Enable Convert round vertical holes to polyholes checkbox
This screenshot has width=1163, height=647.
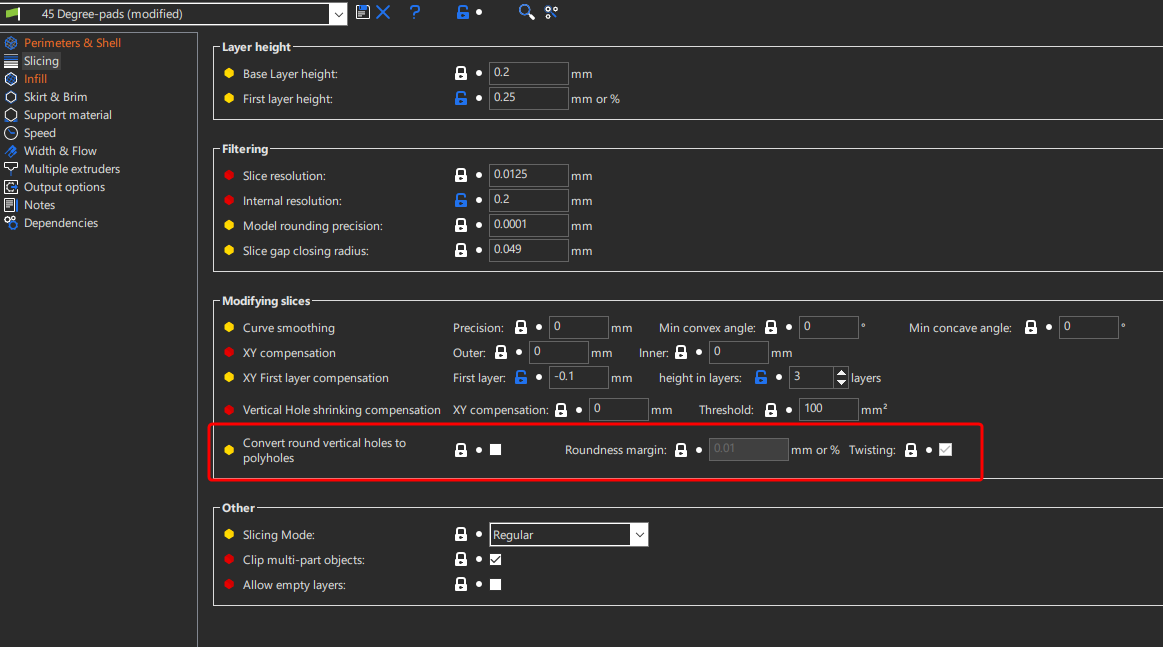495,450
